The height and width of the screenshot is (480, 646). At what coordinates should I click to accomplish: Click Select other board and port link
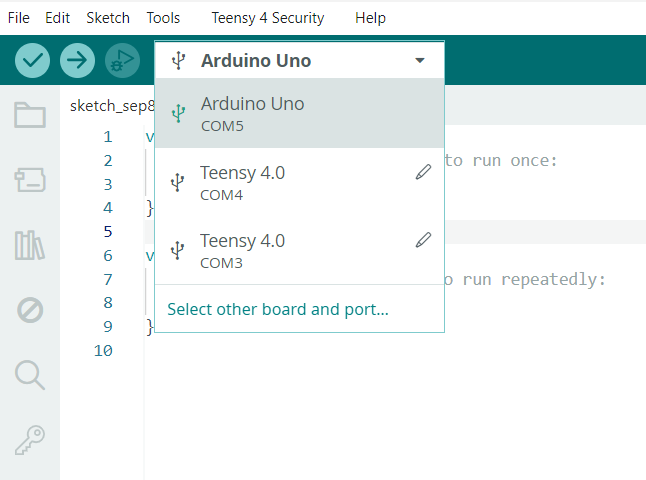pyautogui.click(x=278, y=309)
